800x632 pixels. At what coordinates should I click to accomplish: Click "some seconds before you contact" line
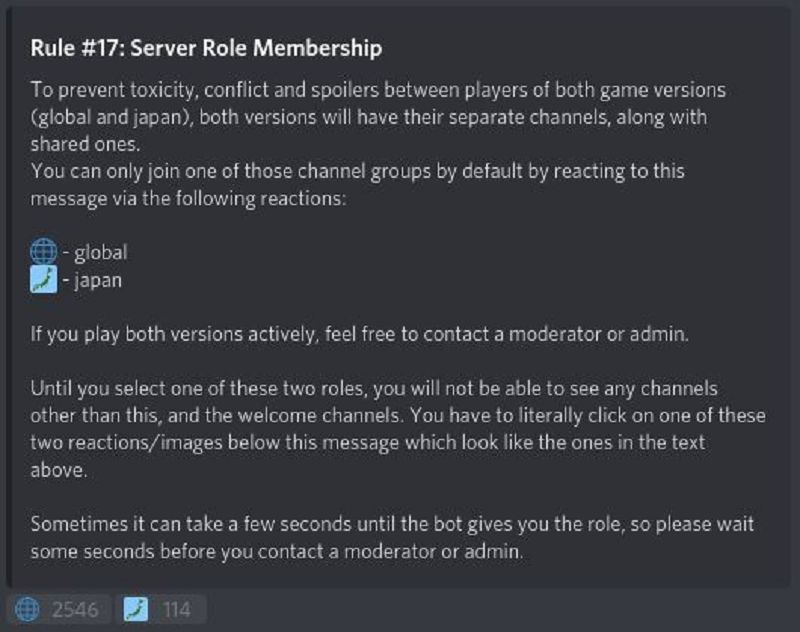click(277, 551)
